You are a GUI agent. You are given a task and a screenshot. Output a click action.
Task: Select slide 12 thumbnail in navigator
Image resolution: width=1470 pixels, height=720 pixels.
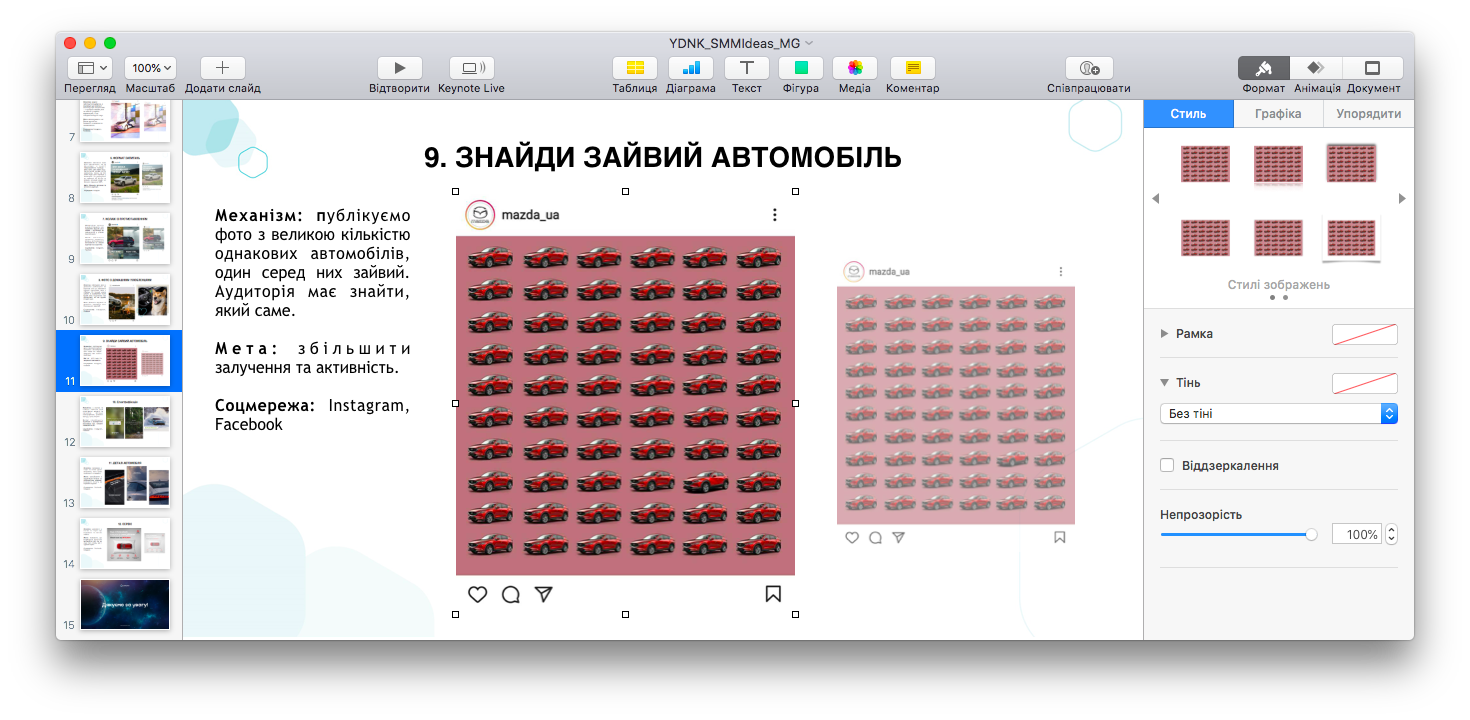point(125,421)
